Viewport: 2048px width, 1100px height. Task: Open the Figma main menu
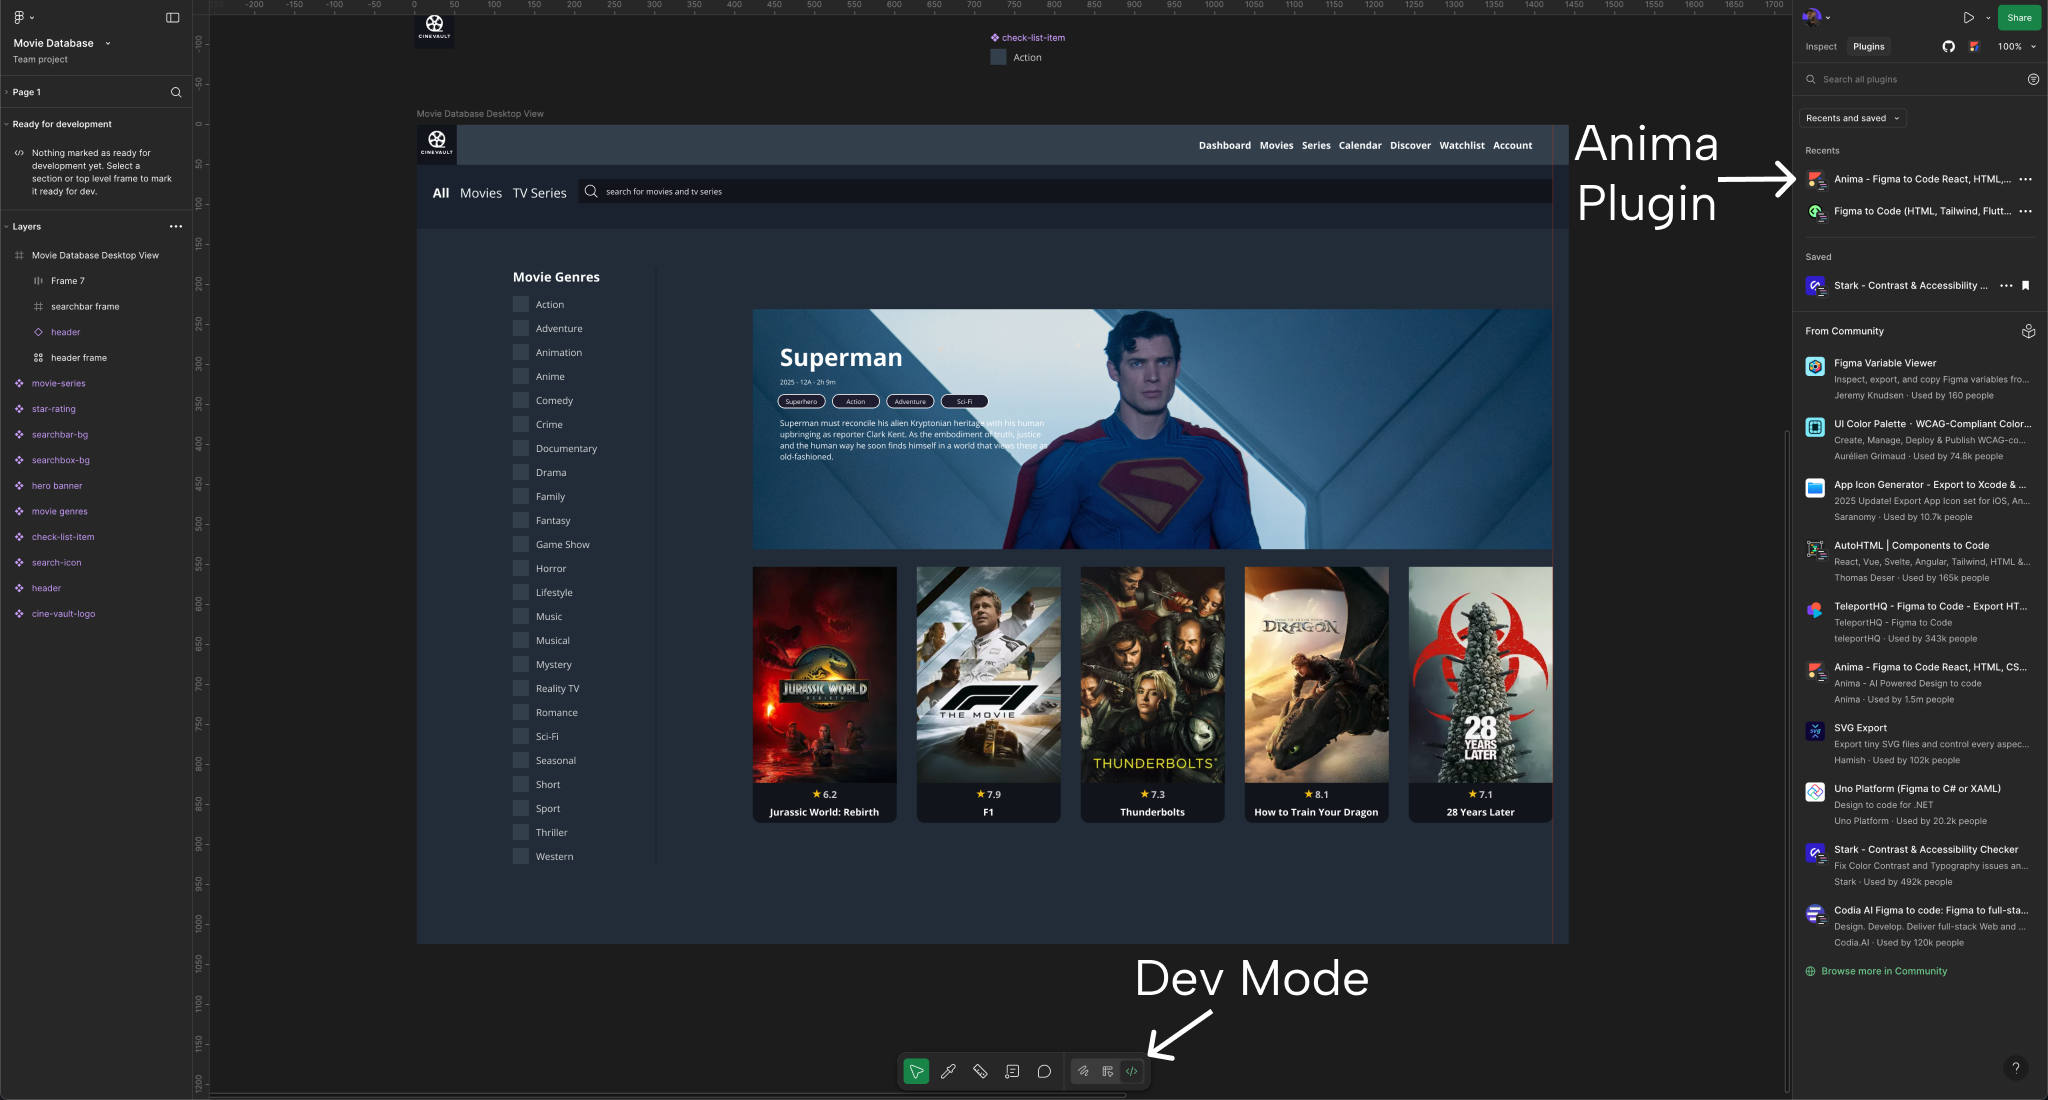(18, 16)
